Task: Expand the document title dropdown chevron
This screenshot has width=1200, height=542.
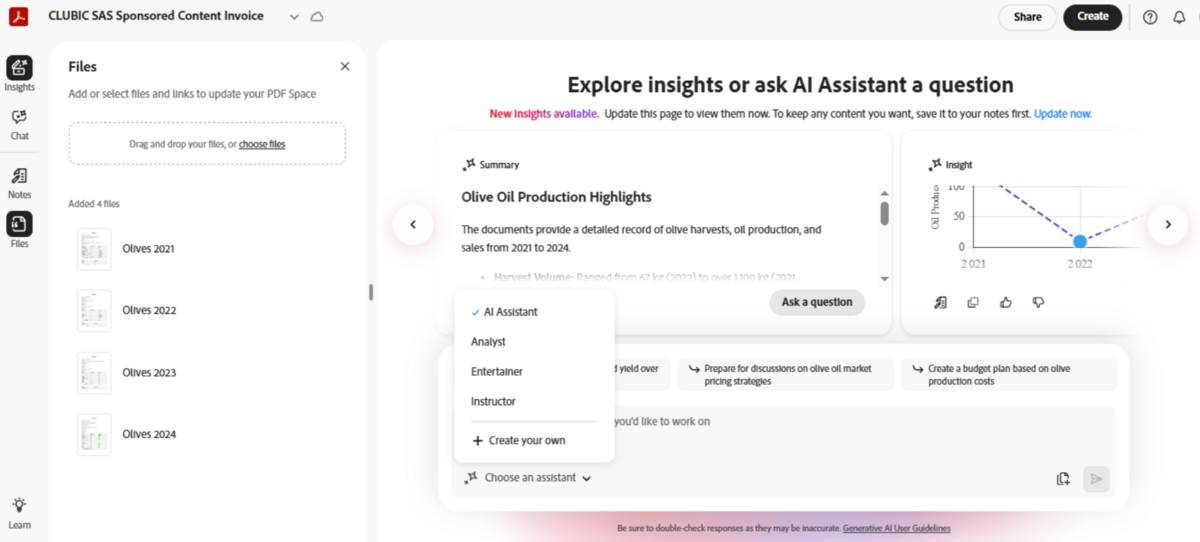Action: point(293,17)
